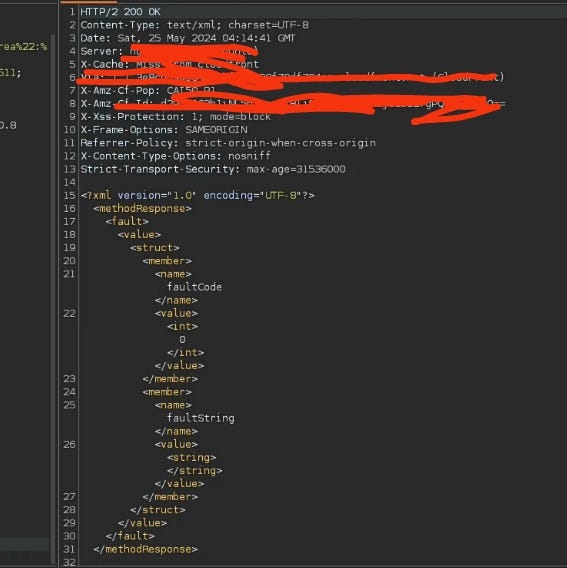Select the SAMEORIGIN value
The width and height of the screenshot is (567, 568).
pyautogui.click(x=216, y=130)
